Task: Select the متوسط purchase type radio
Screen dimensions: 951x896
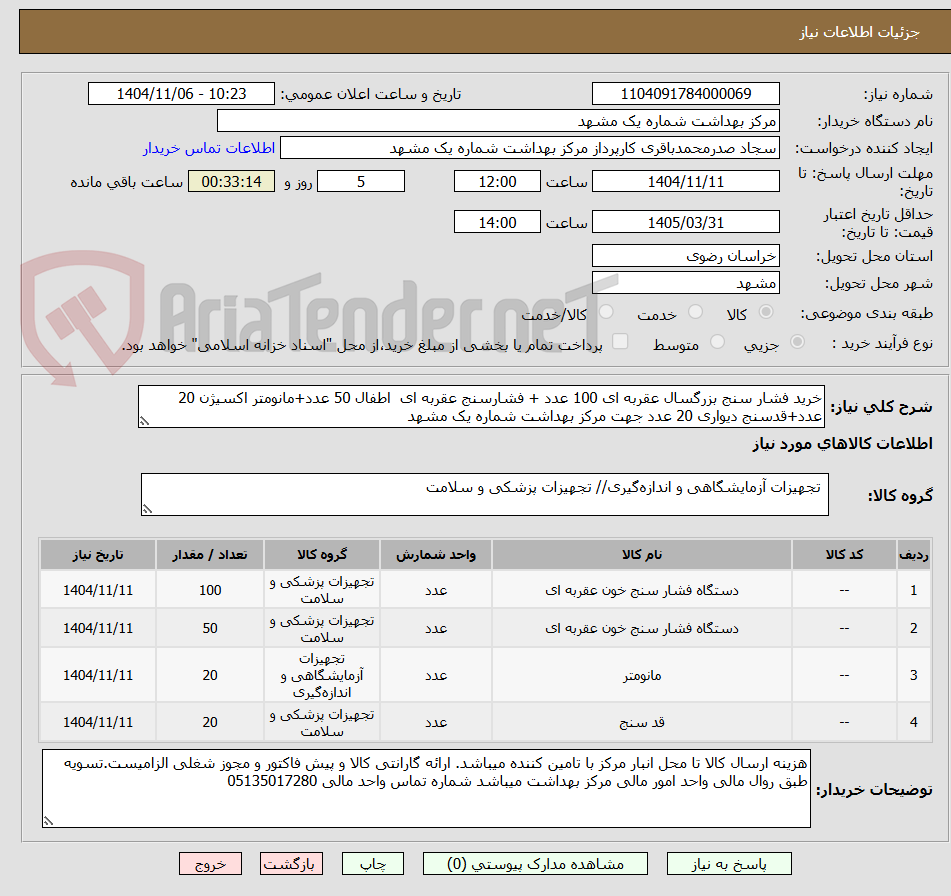Action: [717, 342]
